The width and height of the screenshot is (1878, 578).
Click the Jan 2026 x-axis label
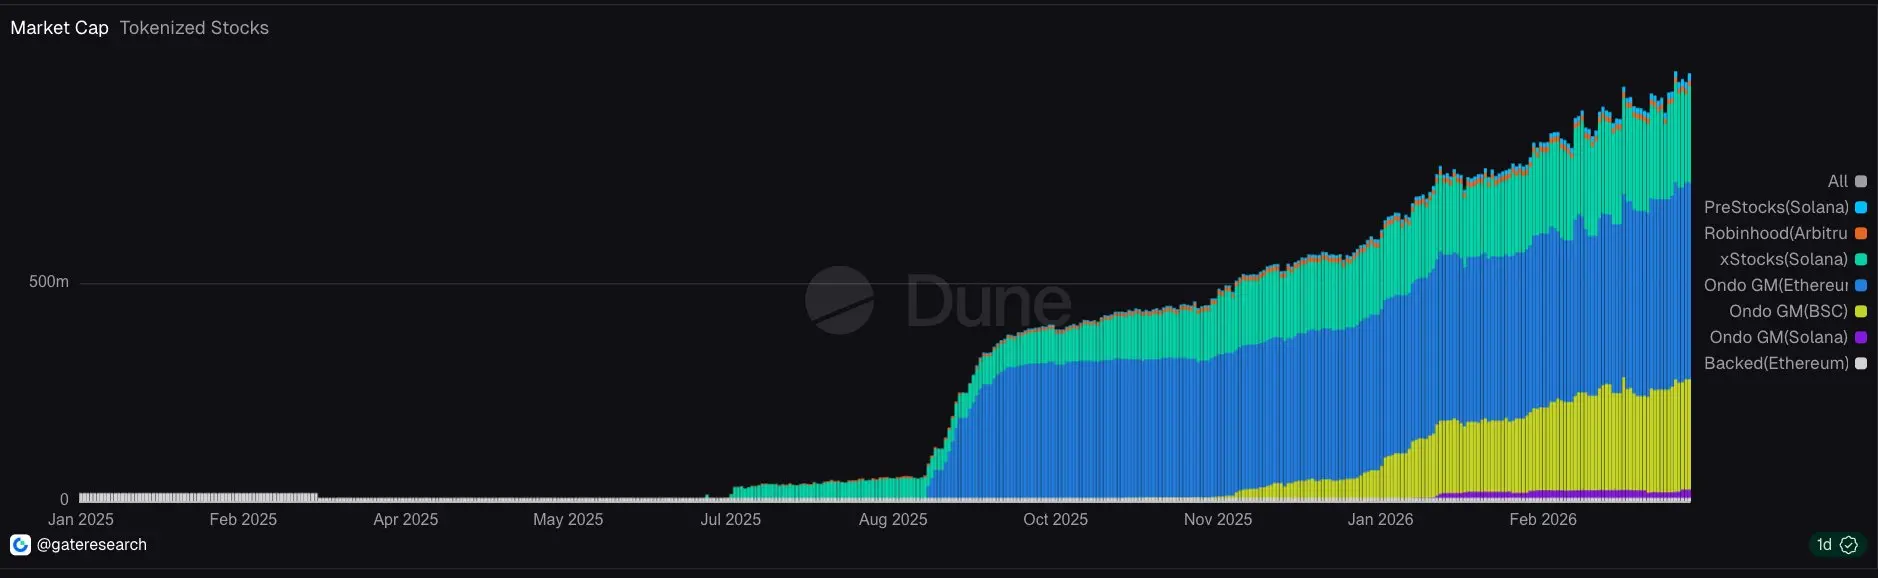tap(1380, 520)
